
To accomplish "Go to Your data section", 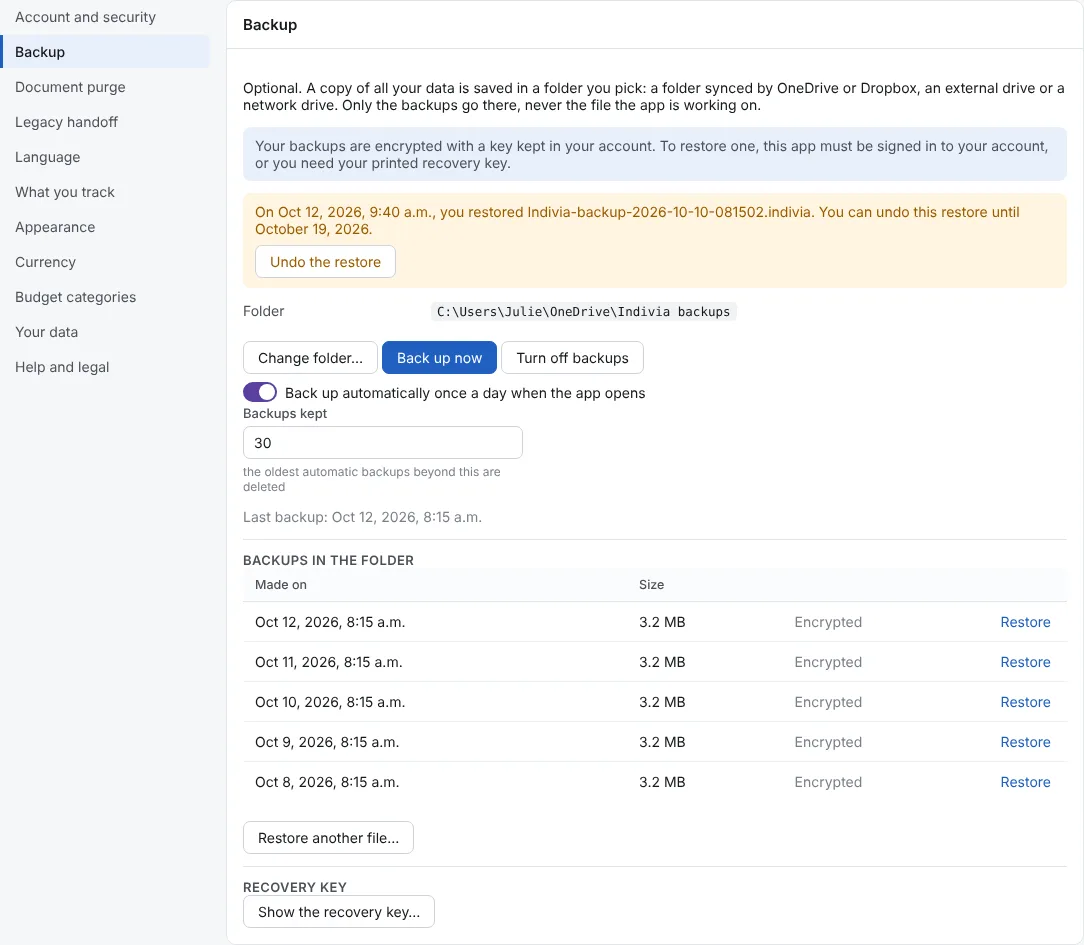I will [105, 333].
